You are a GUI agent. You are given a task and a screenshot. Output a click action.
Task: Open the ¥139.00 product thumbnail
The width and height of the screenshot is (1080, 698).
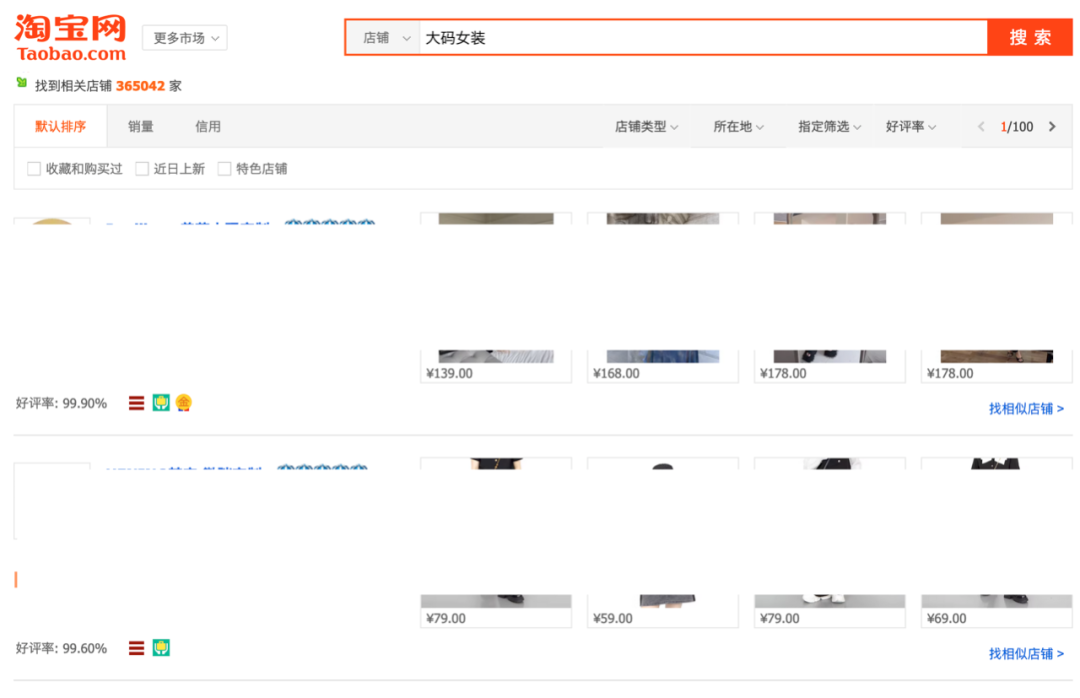click(496, 290)
